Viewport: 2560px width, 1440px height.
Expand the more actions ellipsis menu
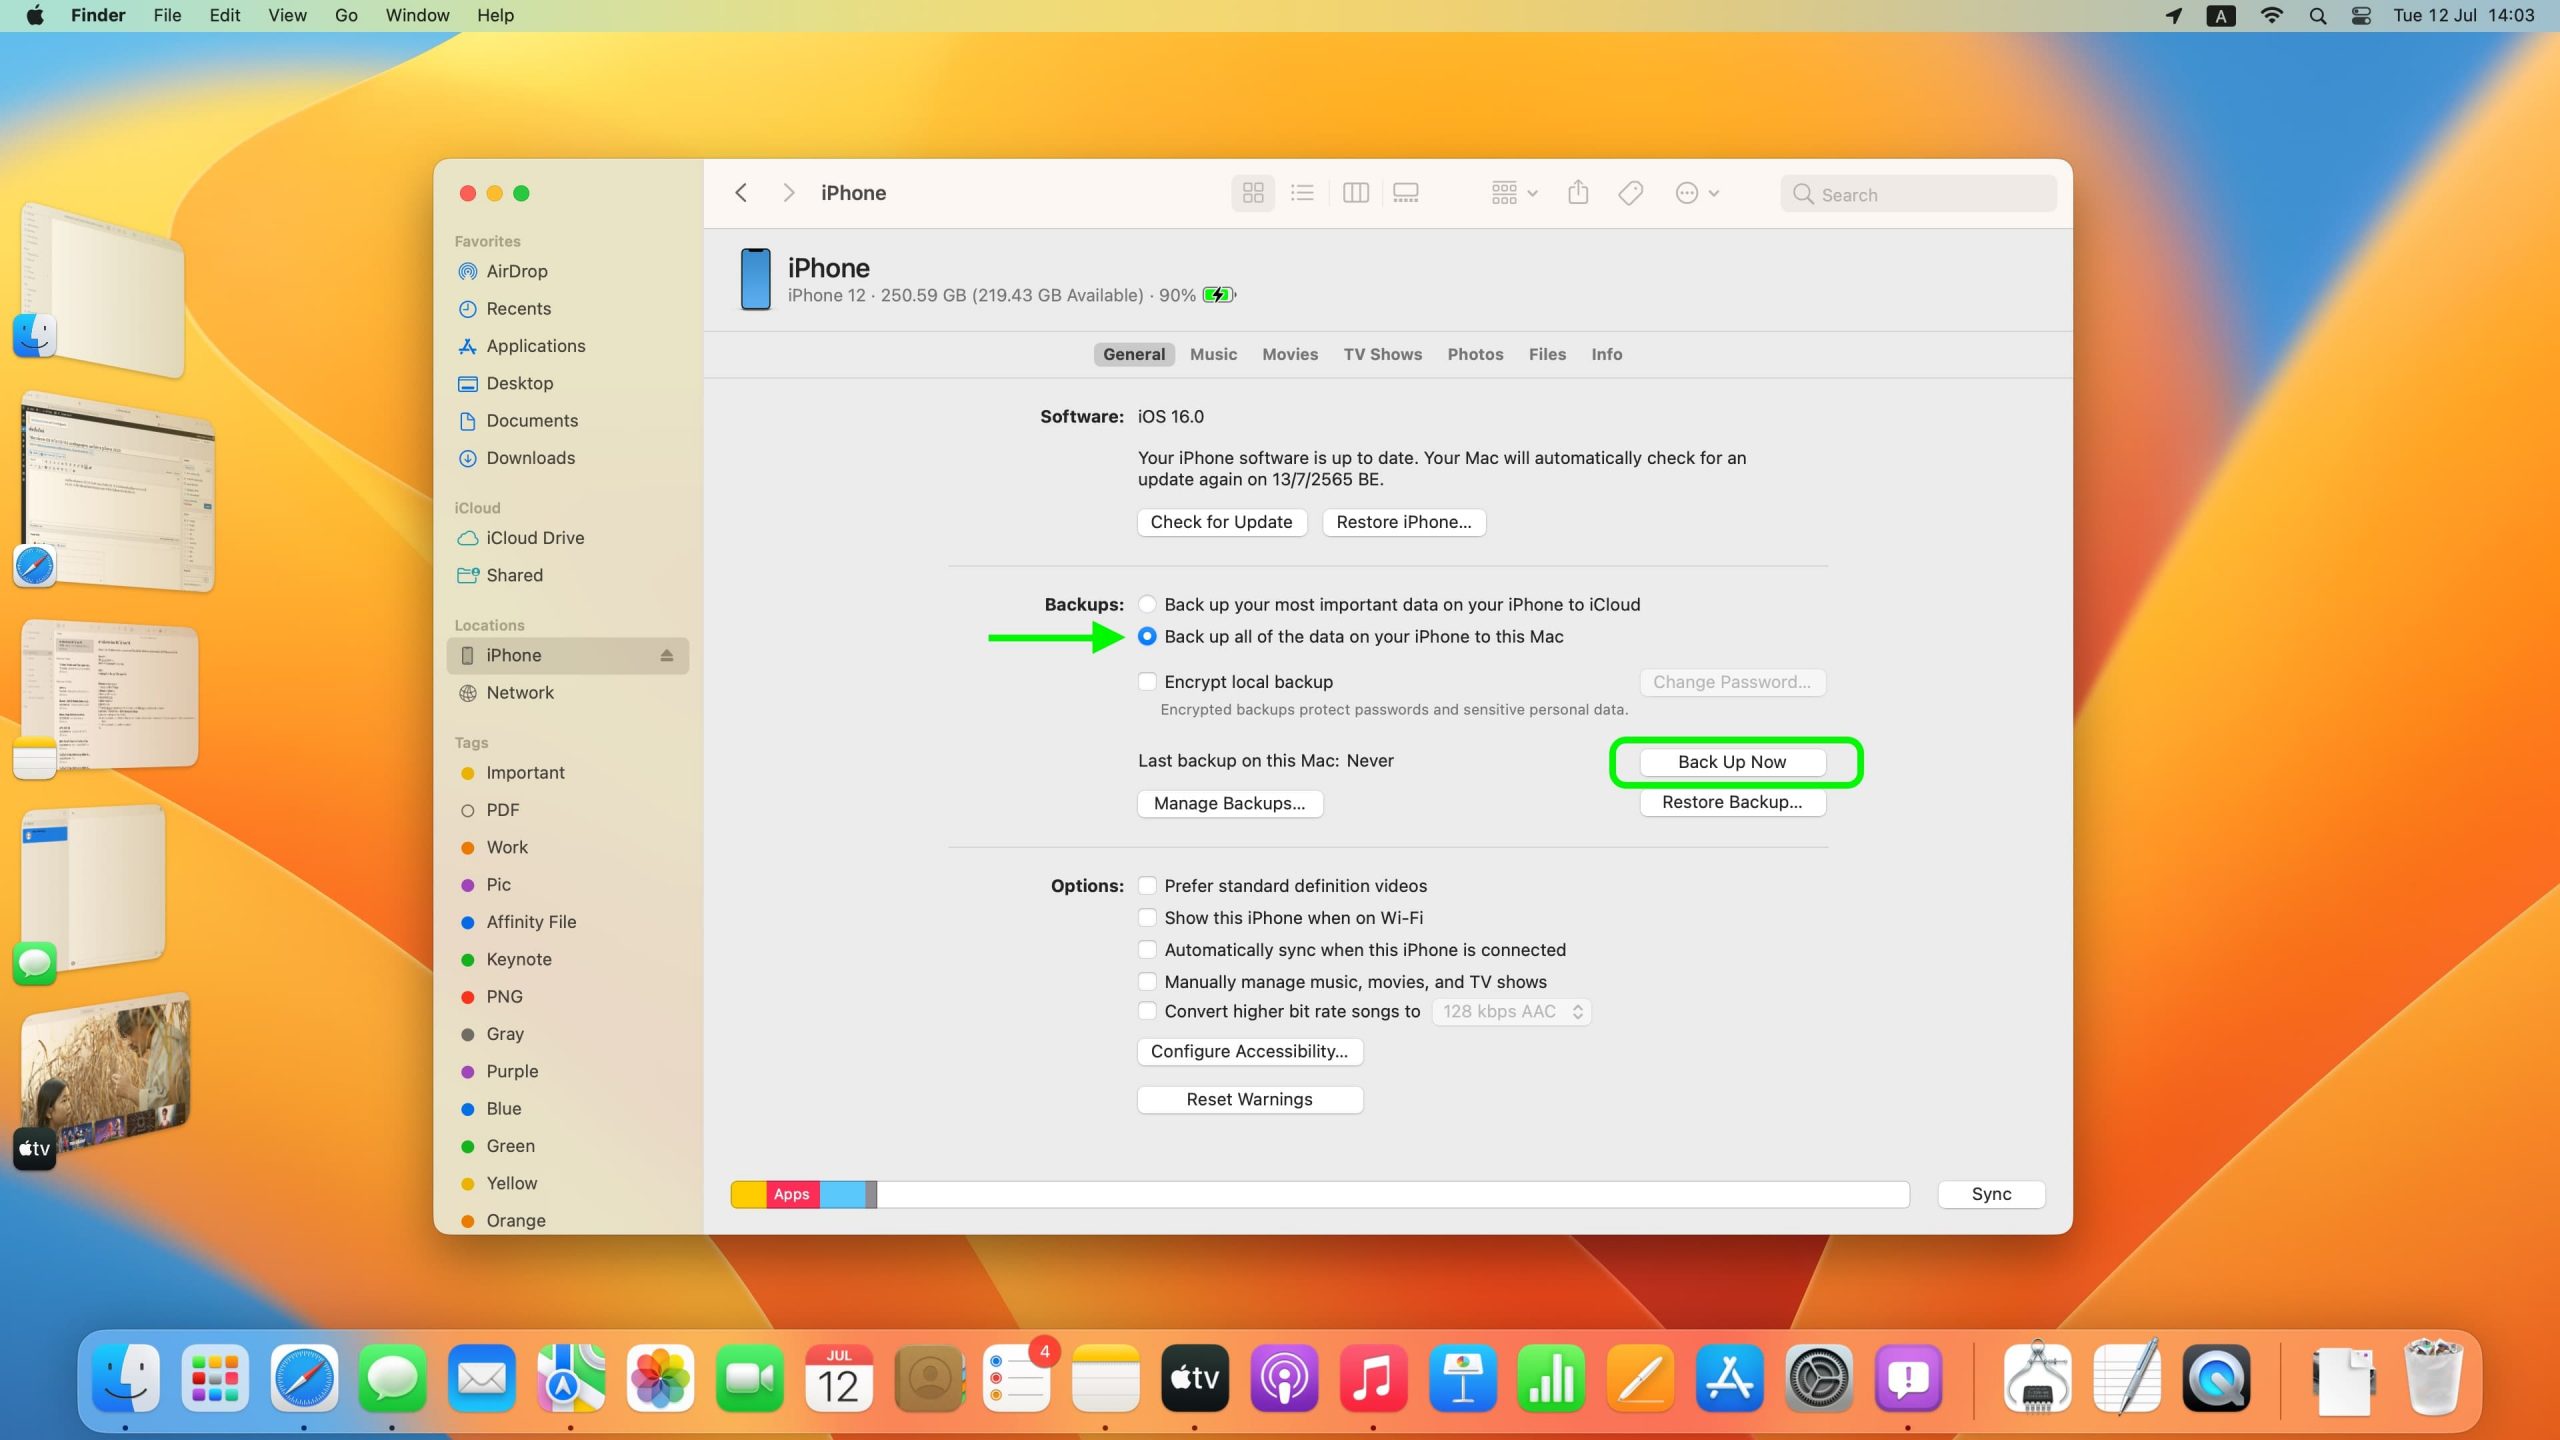(x=1696, y=193)
